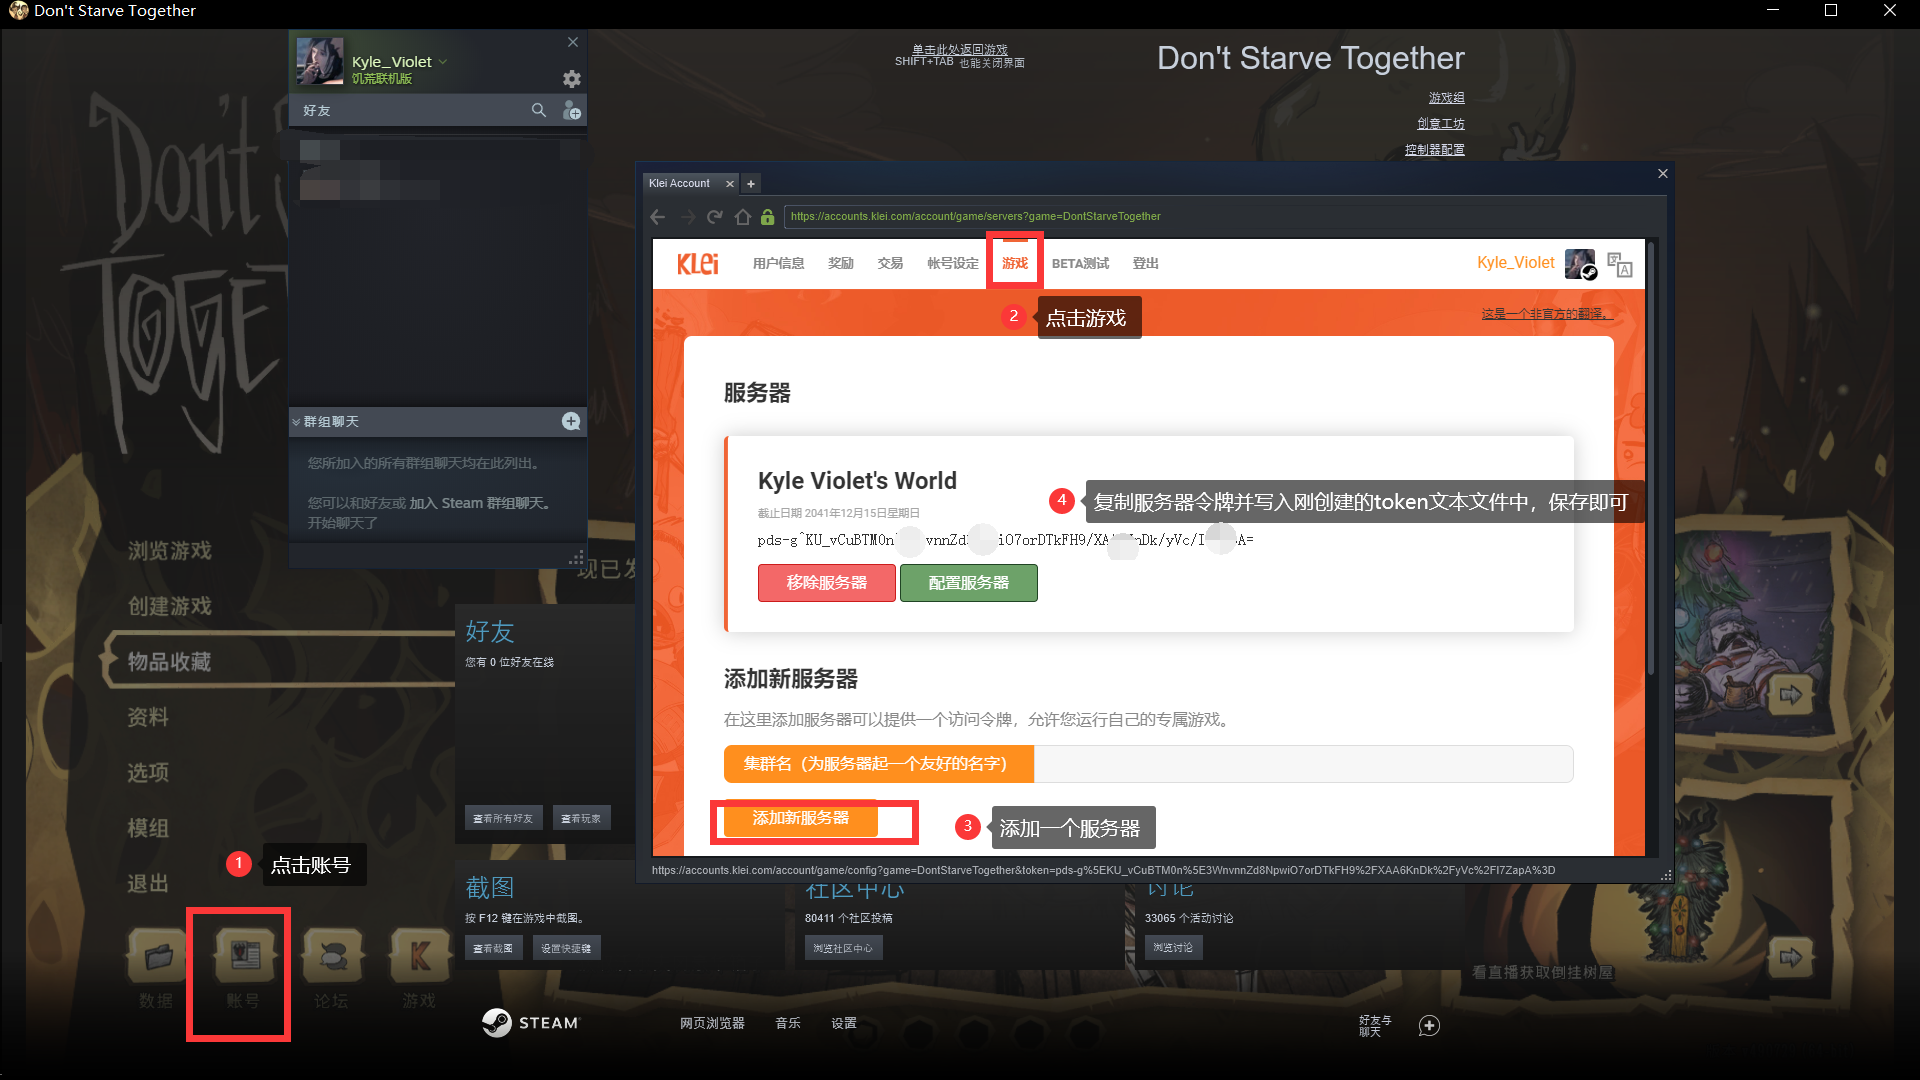This screenshot has height=1080, width=1920.
Task: Open the BETA测试 navigation item
Action: [1080, 263]
